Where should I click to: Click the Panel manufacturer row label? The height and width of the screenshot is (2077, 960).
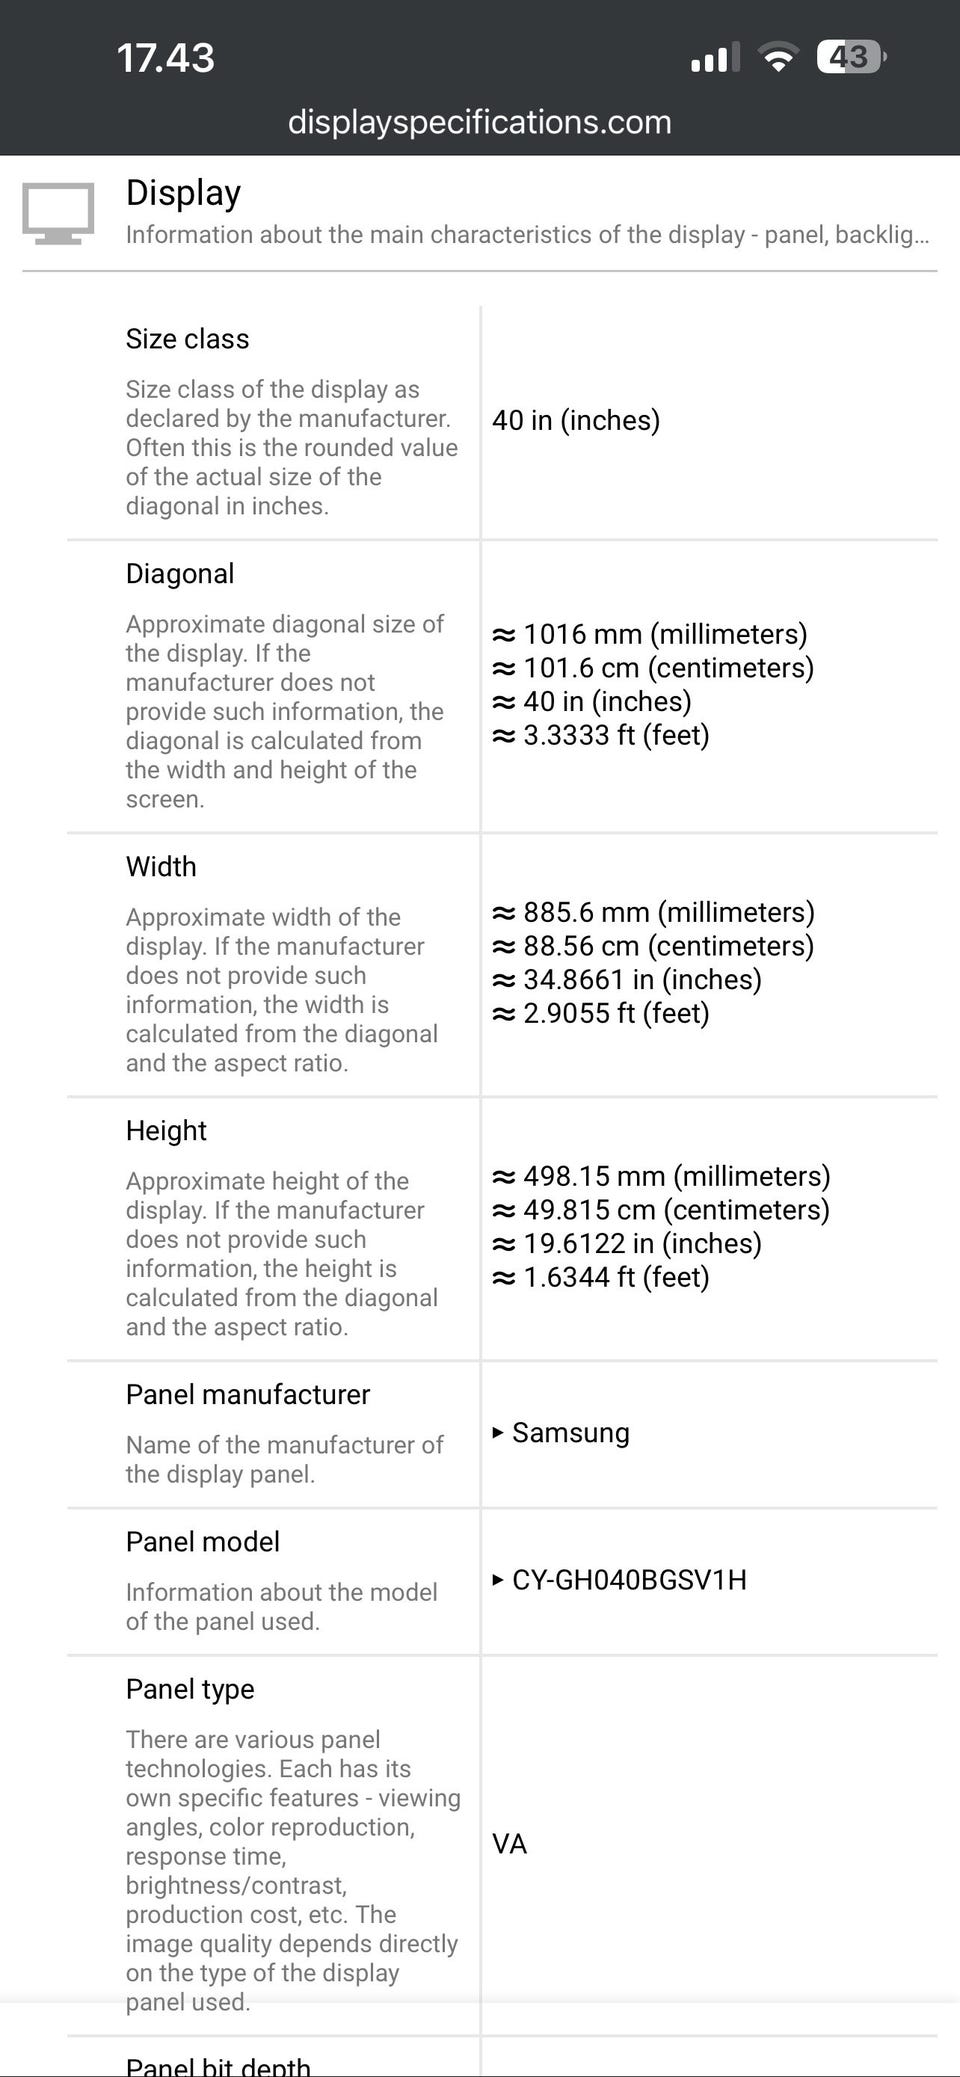click(248, 1395)
